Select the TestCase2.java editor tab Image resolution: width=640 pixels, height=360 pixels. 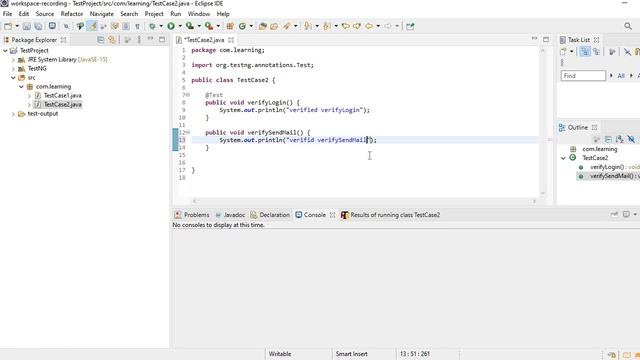[204, 40]
